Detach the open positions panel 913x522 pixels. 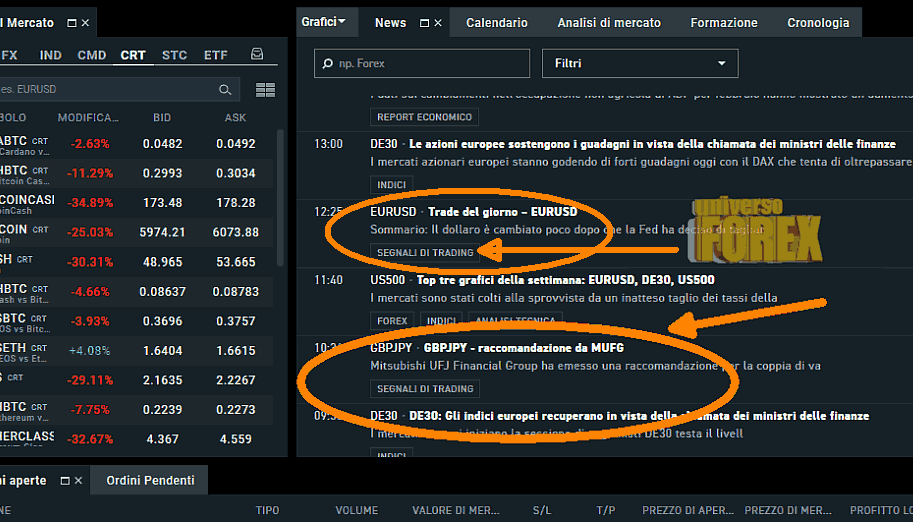click(64, 481)
